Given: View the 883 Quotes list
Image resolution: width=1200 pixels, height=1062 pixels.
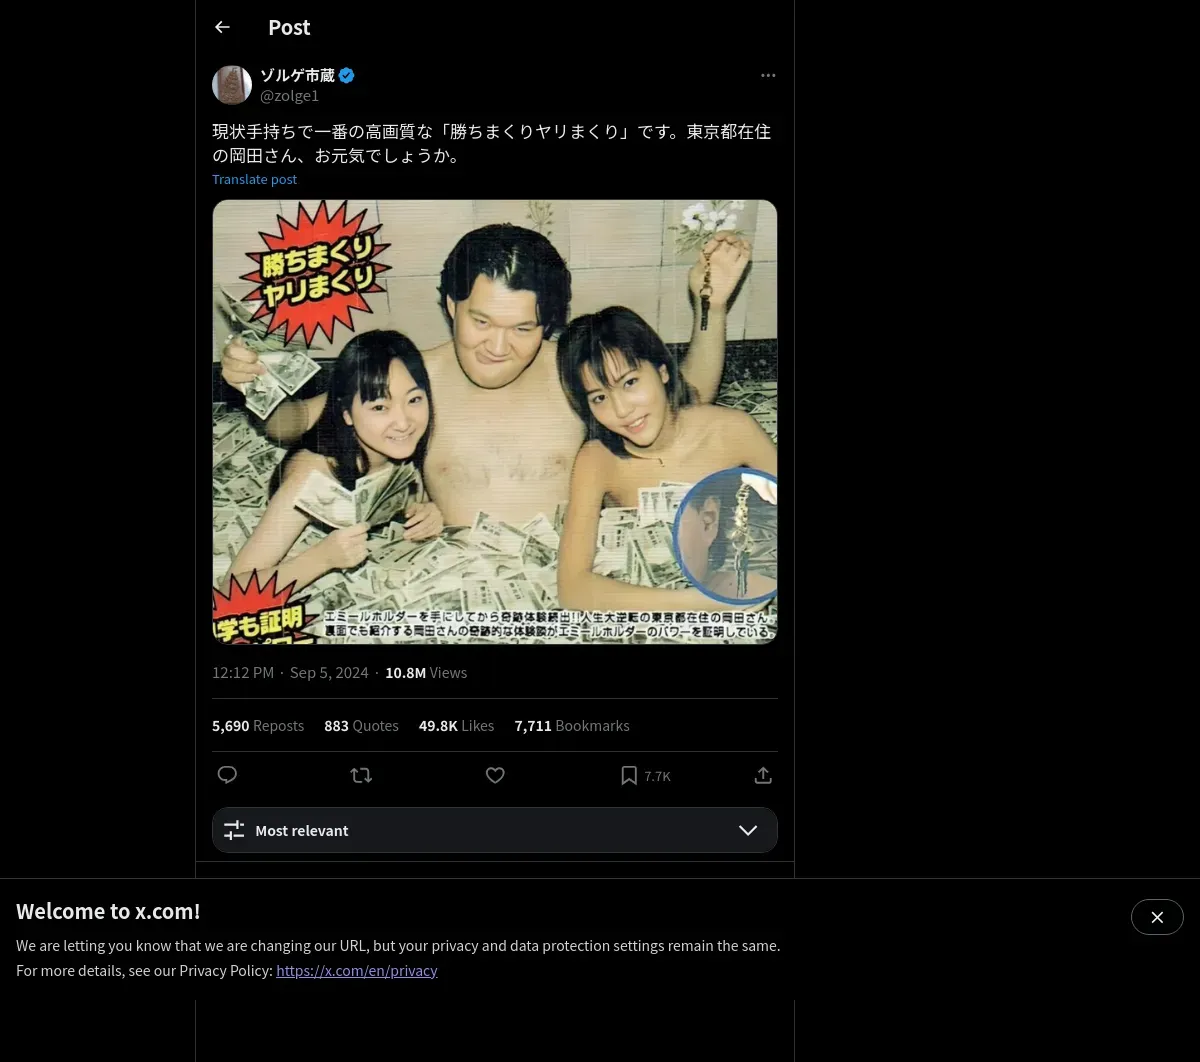Looking at the screenshot, I should (x=361, y=726).
